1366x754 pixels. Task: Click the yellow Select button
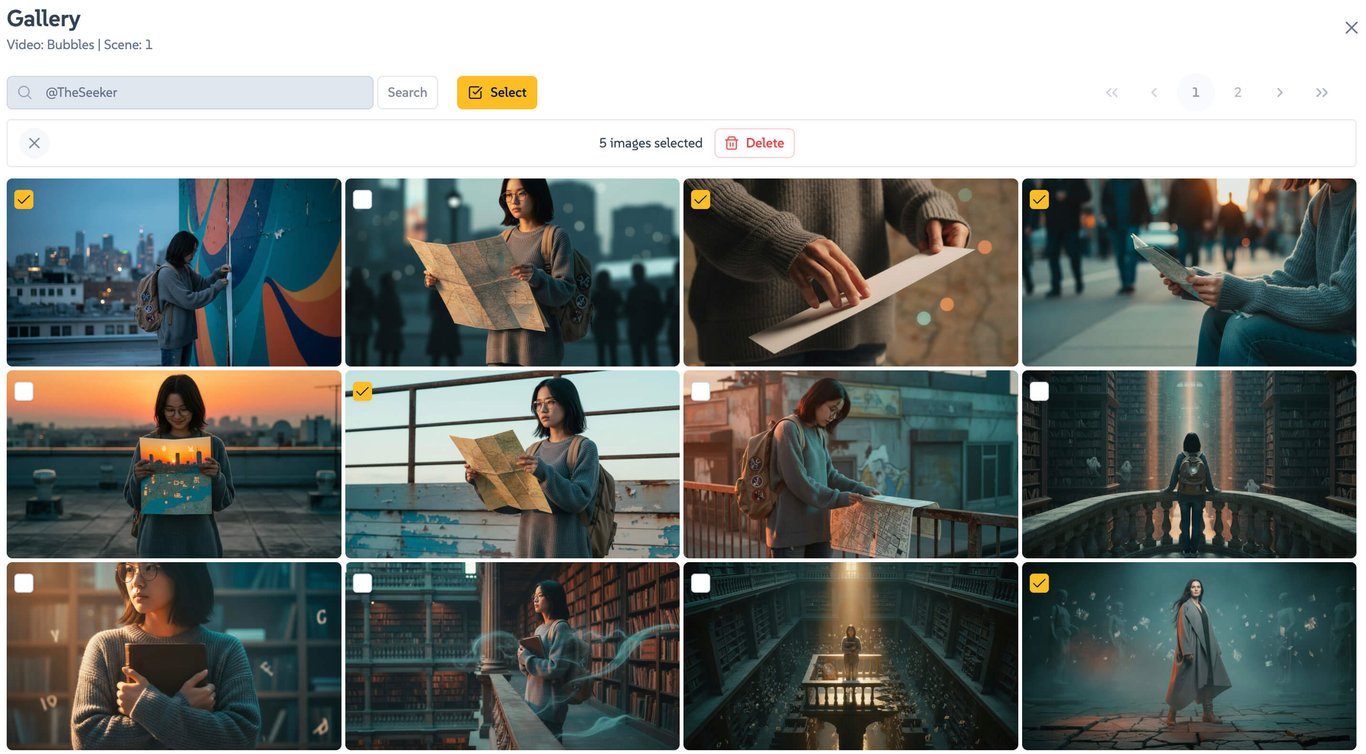click(x=497, y=93)
